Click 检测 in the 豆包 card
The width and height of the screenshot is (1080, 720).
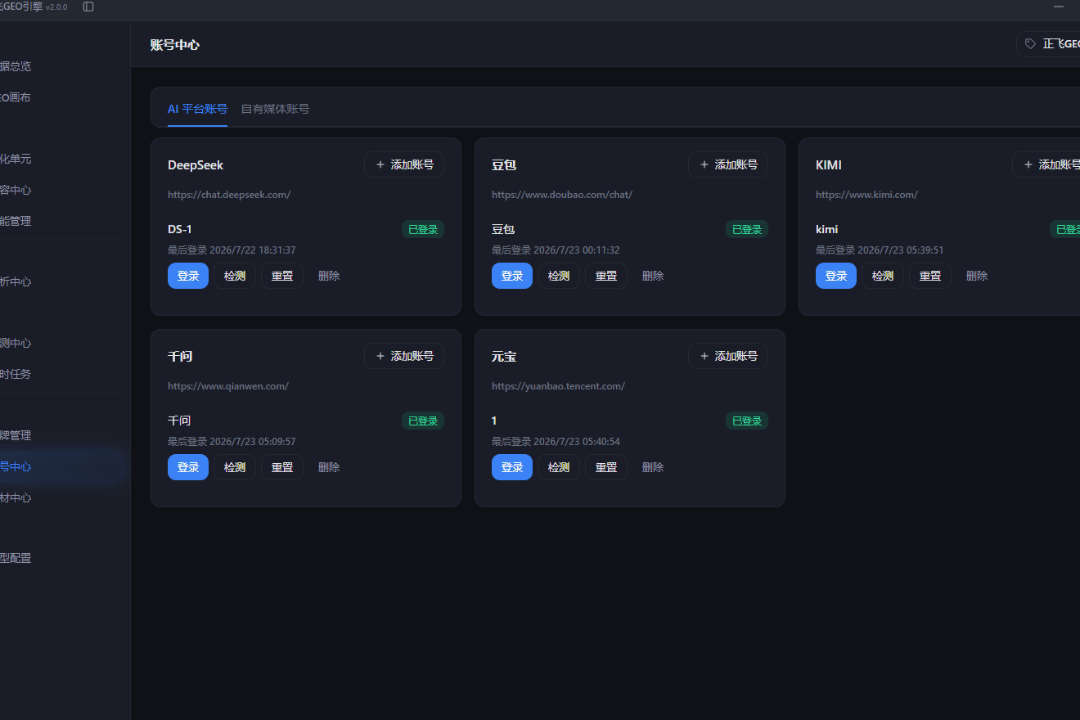coord(559,276)
